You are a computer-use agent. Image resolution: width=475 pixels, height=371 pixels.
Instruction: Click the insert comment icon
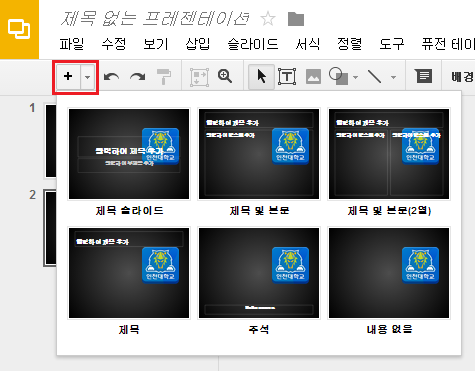[x=423, y=76]
